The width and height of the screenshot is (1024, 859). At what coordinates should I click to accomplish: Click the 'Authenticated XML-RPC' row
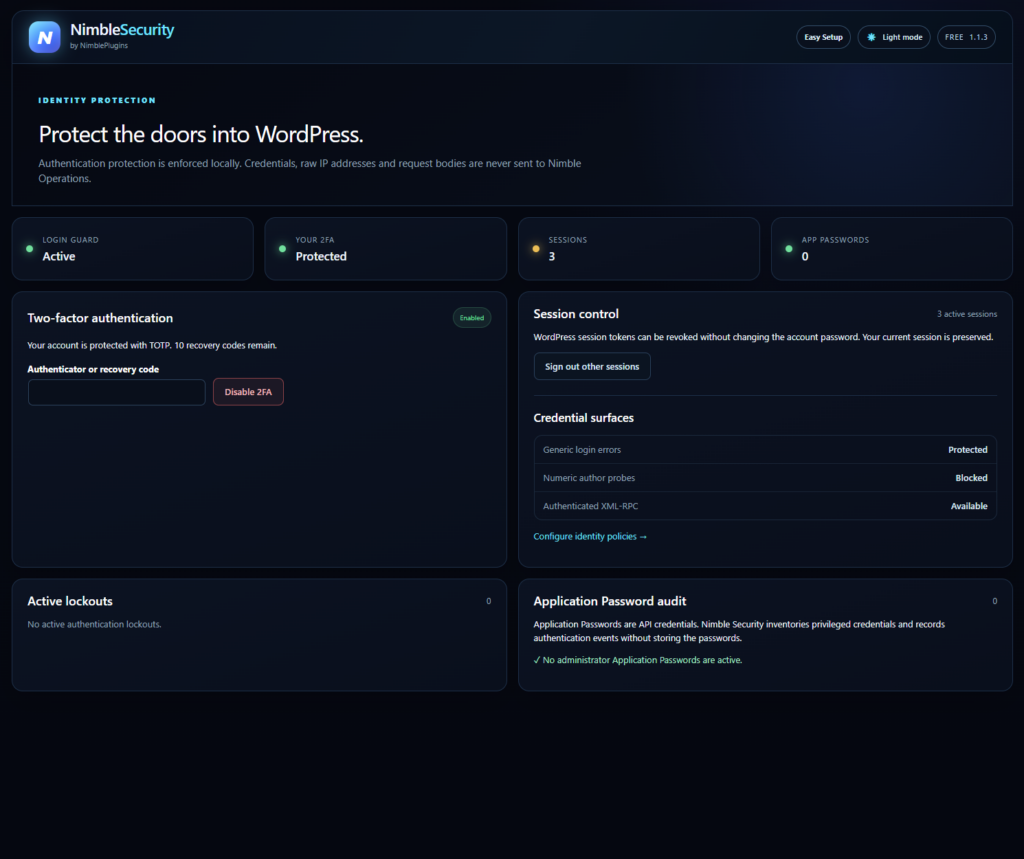coord(765,506)
